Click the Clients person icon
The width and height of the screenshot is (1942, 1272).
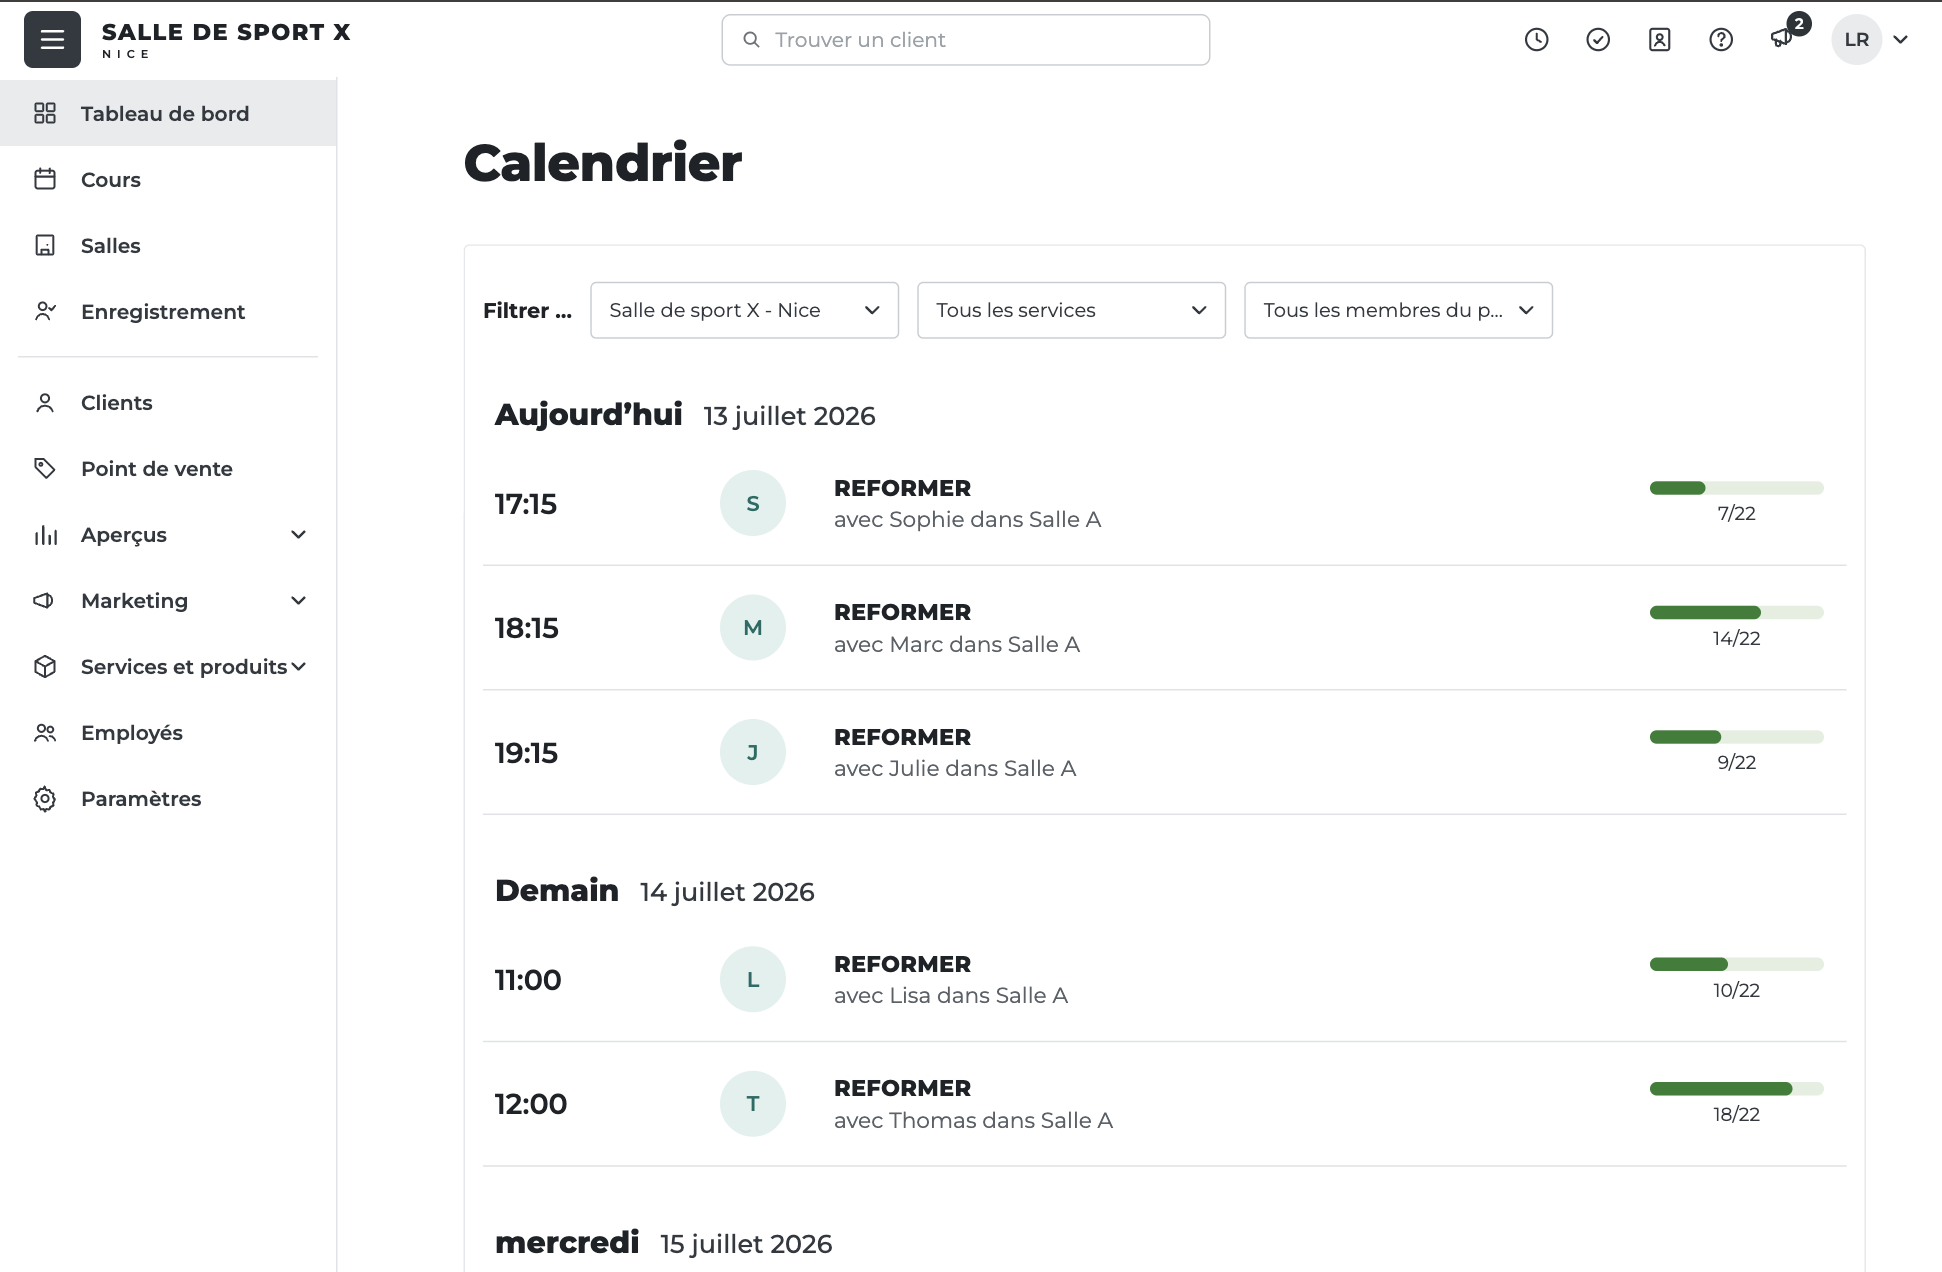coord(45,402)
